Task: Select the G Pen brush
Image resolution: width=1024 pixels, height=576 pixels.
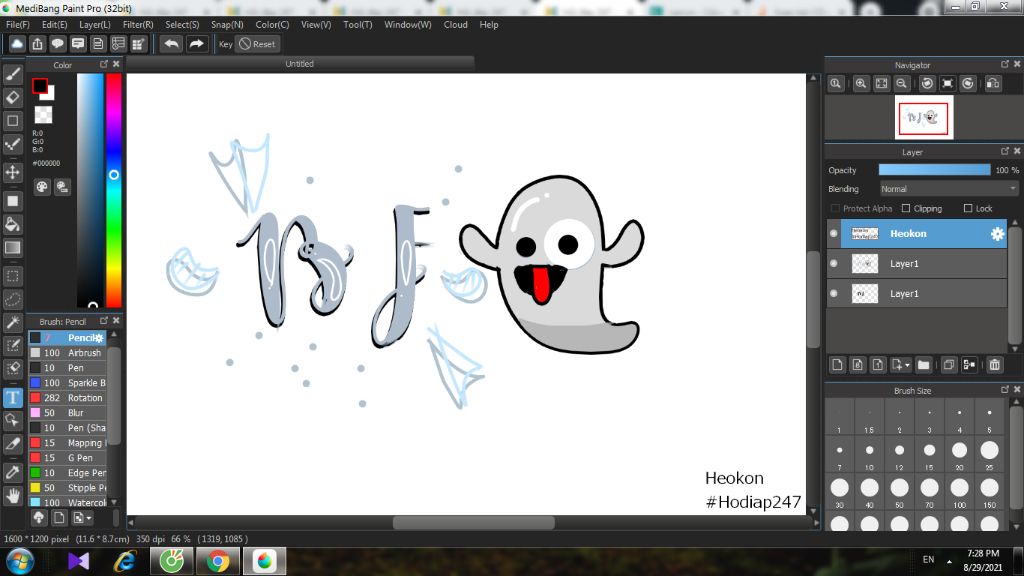Action: (x=67, y=458)
